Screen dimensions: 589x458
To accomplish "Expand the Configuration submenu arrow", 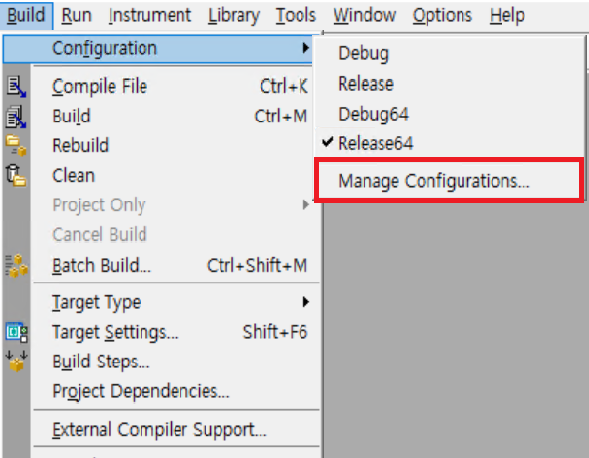I will click(306, 48).
